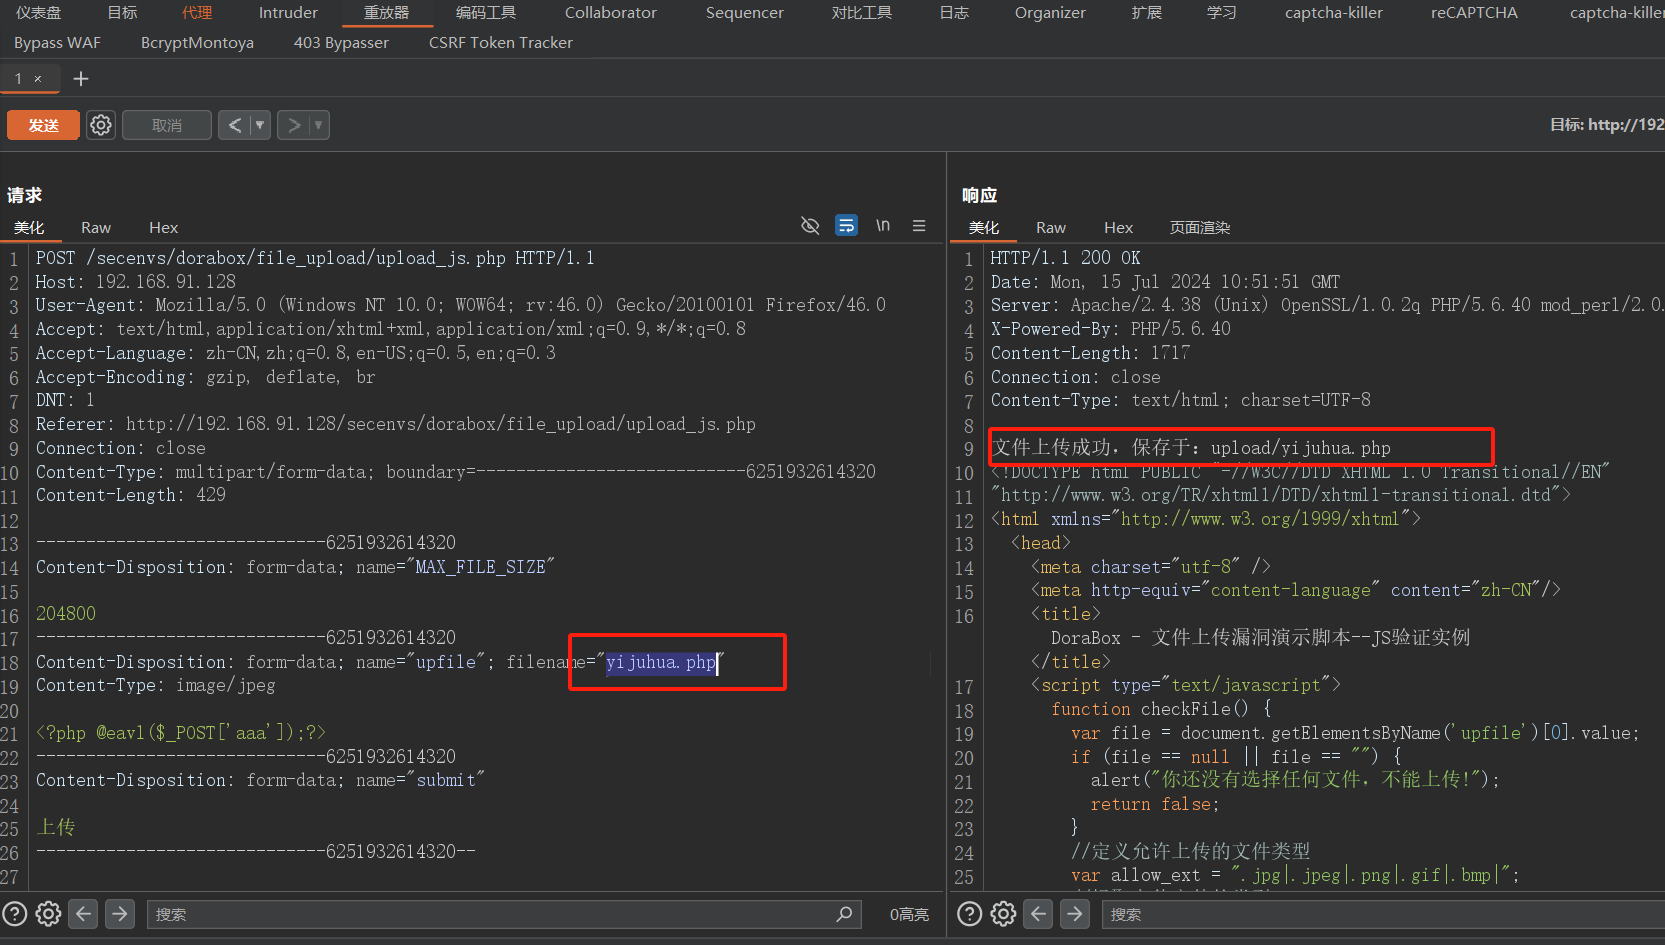The image size is (1665, 945).
Task: Open history dropdown next to back arrow
Action: [260, 125]
